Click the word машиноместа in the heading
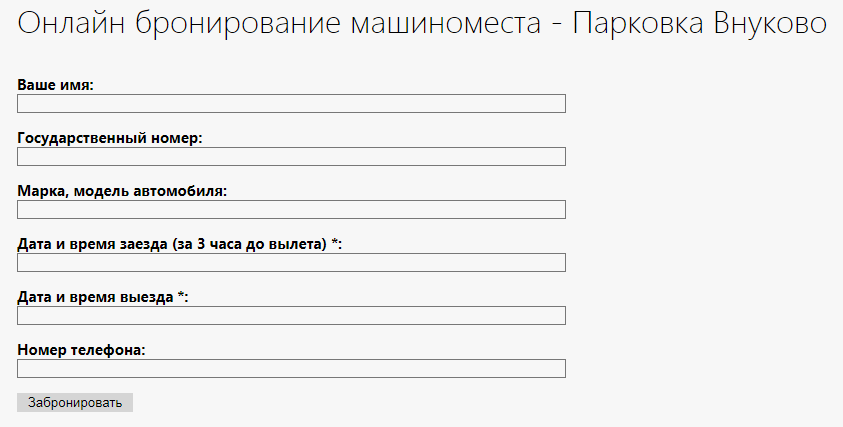Viewport: 843px width, 427px height. point(453,24)
